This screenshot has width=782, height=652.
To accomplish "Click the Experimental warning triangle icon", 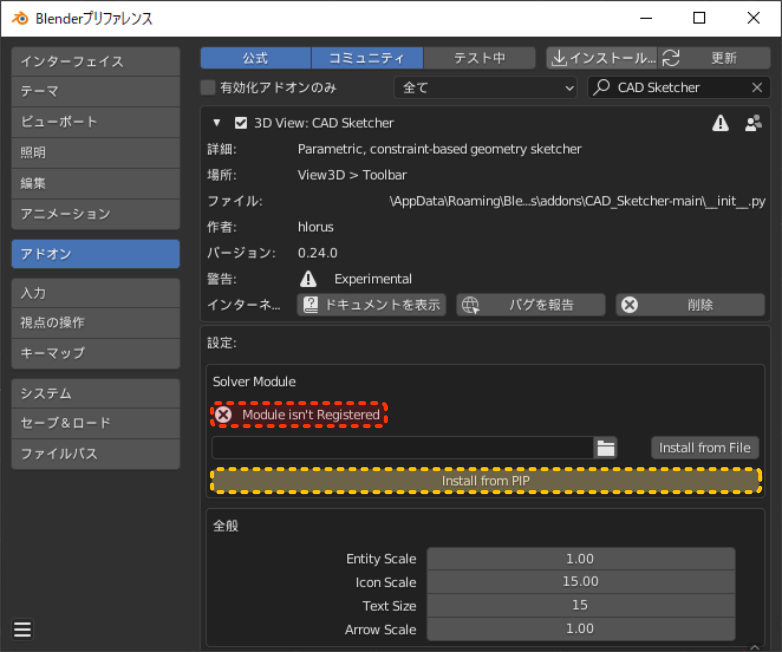I will click(308, 279).
